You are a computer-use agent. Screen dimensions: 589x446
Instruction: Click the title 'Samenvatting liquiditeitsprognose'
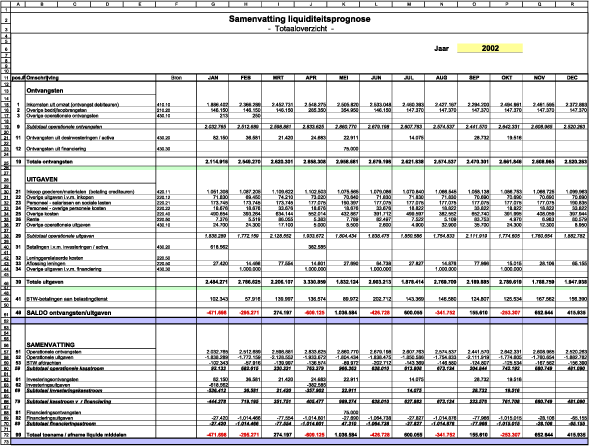299,19
